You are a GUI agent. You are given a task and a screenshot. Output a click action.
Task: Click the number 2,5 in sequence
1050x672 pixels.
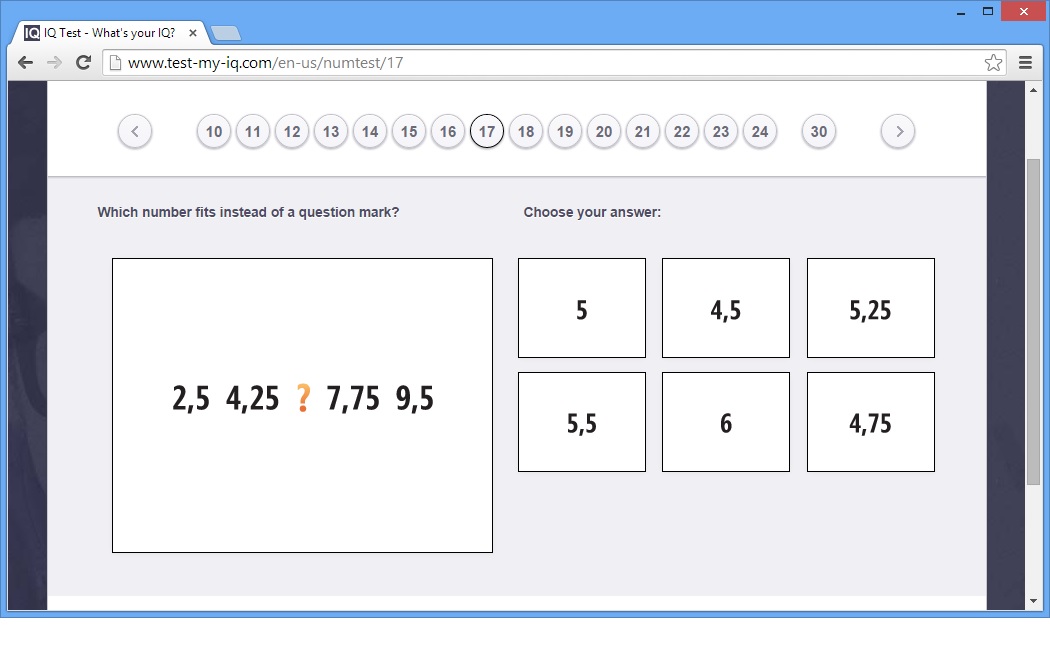[191, 398]
